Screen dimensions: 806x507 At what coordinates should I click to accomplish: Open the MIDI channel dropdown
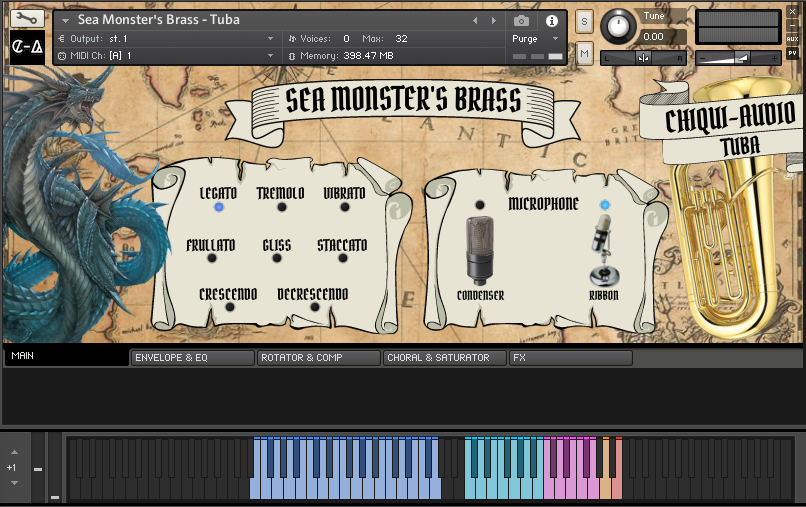pos(270,56)
